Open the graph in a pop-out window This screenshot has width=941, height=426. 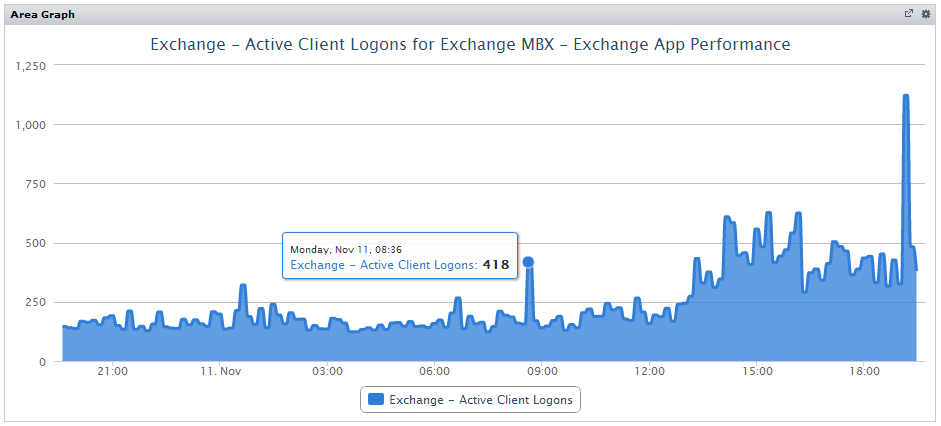click(x=908, y=14)
